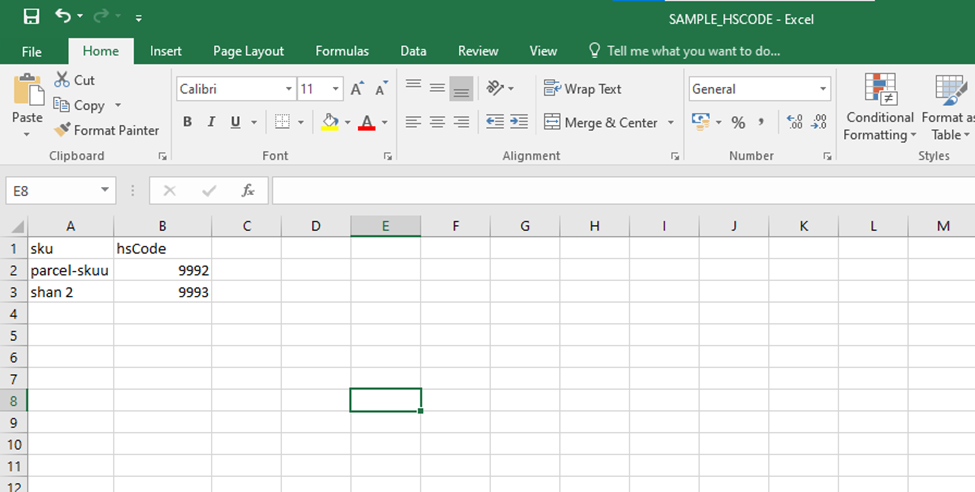Viewport: 975px width, 492px height.
Task: Click the Save icon in title bar
Action: tap(31, 17)
